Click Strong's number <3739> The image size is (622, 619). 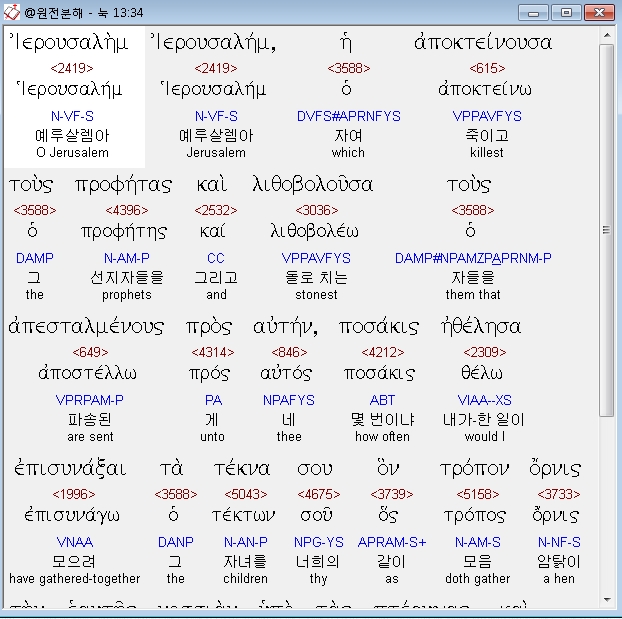(392, 494)
